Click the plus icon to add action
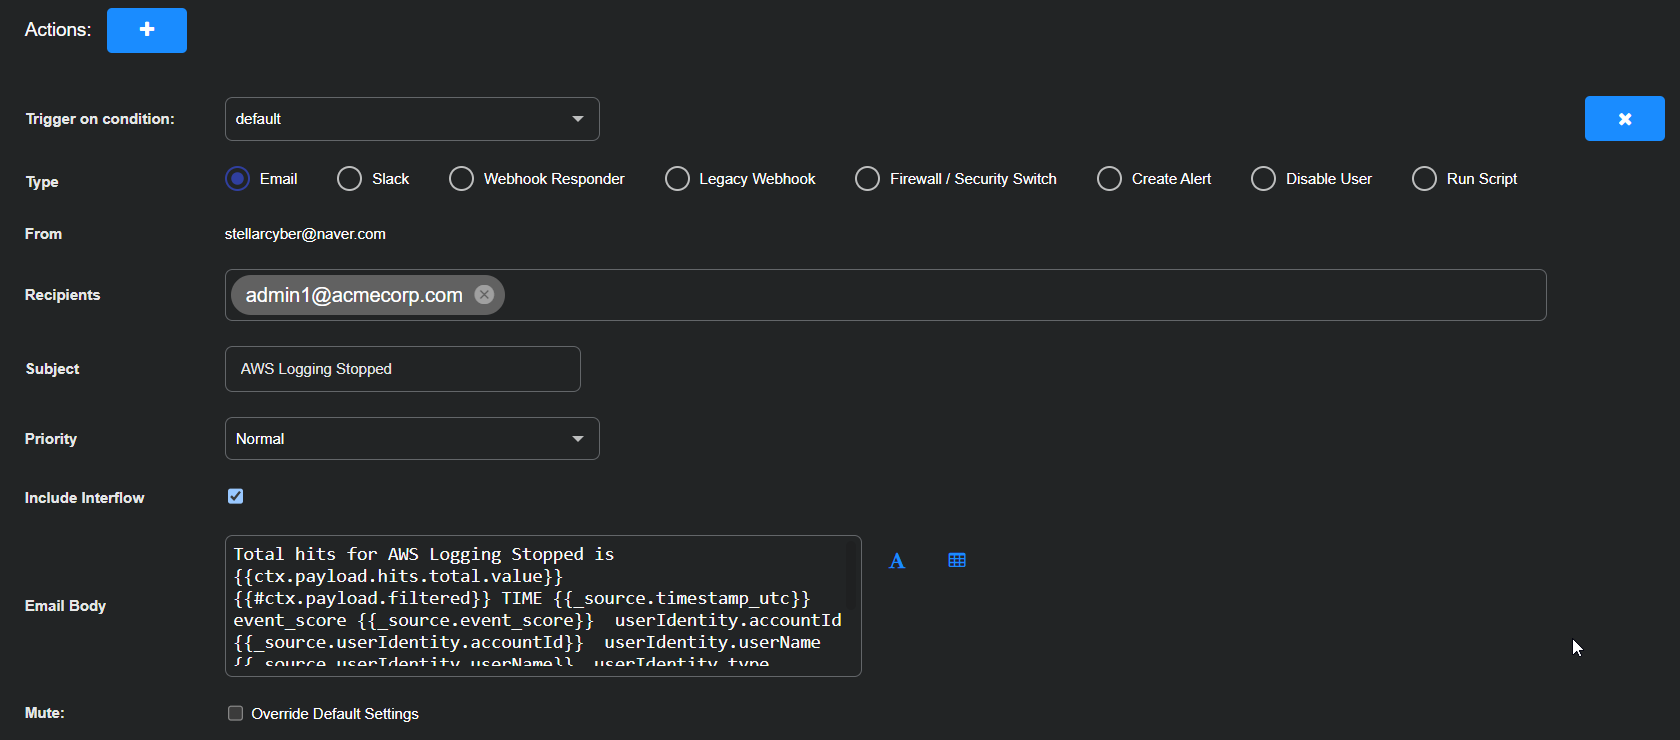 point(147,30)
